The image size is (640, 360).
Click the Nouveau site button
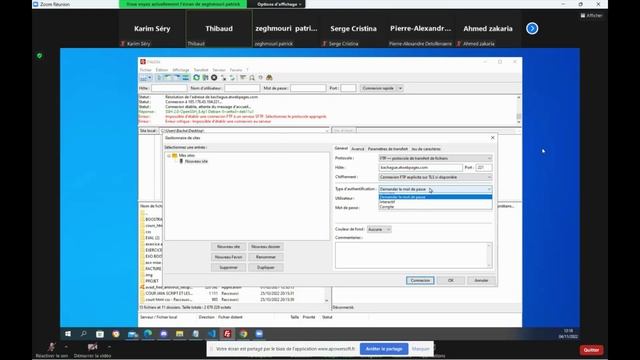(229, 247)
